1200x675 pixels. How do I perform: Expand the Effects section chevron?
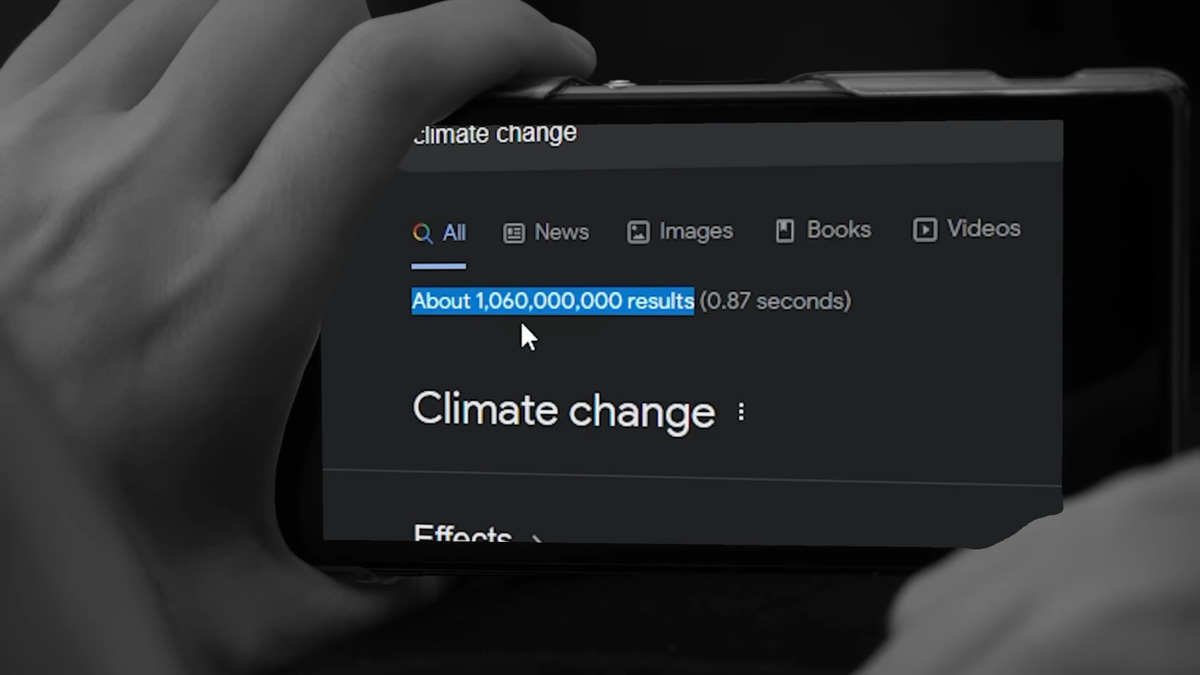[537, 541]
